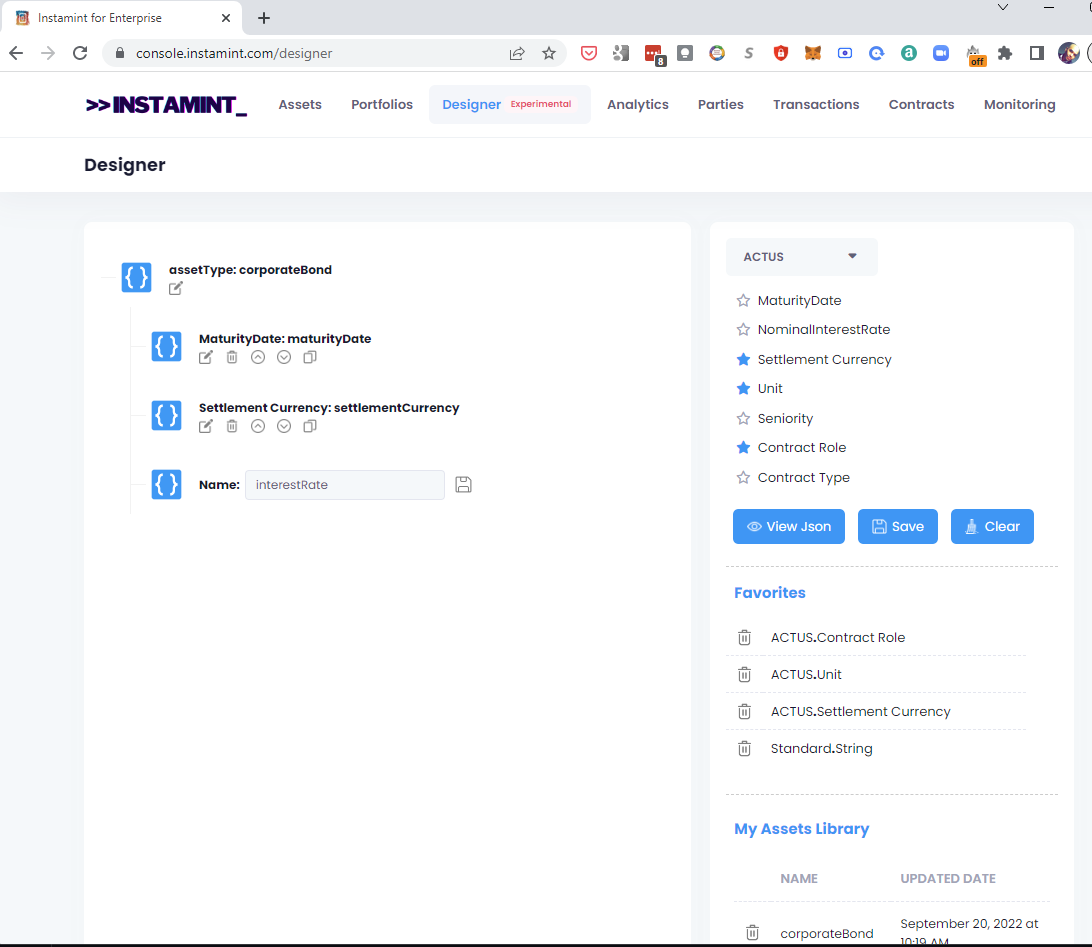Open the ACTUS dropdown
This screenshot has width=1092, height=947.
[801, 257]
